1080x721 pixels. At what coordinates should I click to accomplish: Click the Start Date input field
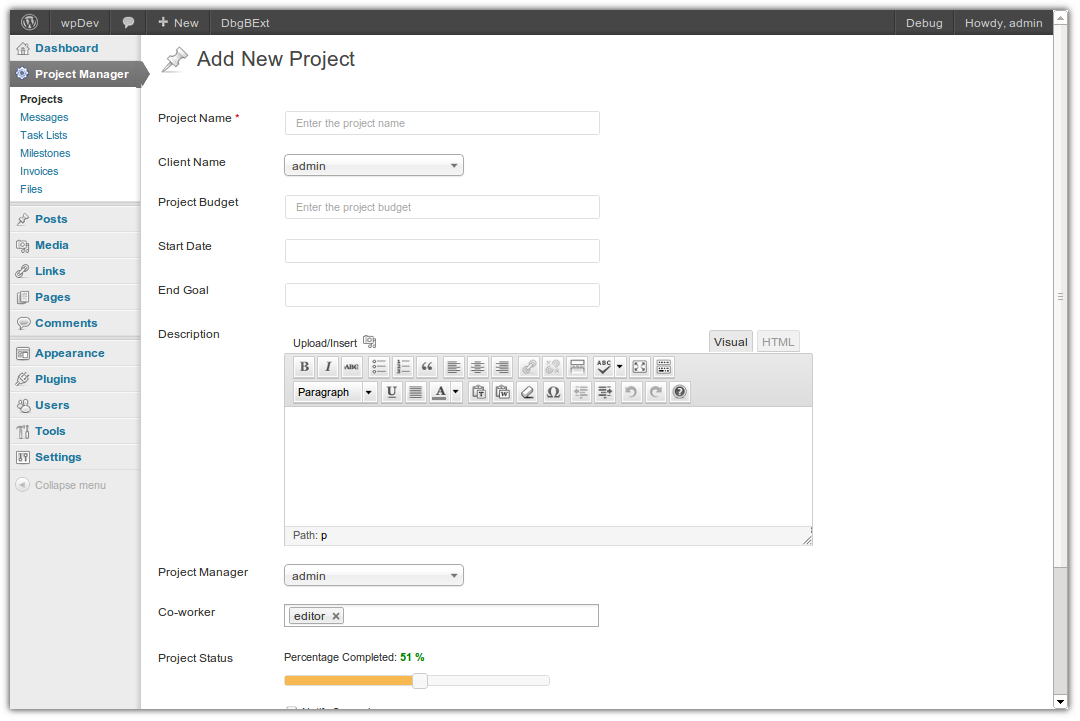(x=442, y=251)
